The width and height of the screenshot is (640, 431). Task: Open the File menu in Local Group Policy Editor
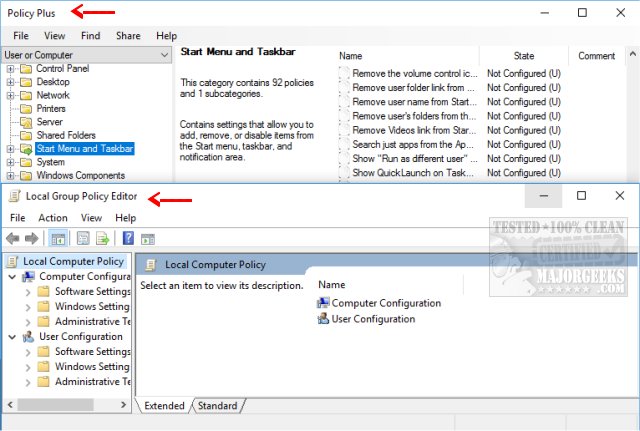tap(18, 218)
